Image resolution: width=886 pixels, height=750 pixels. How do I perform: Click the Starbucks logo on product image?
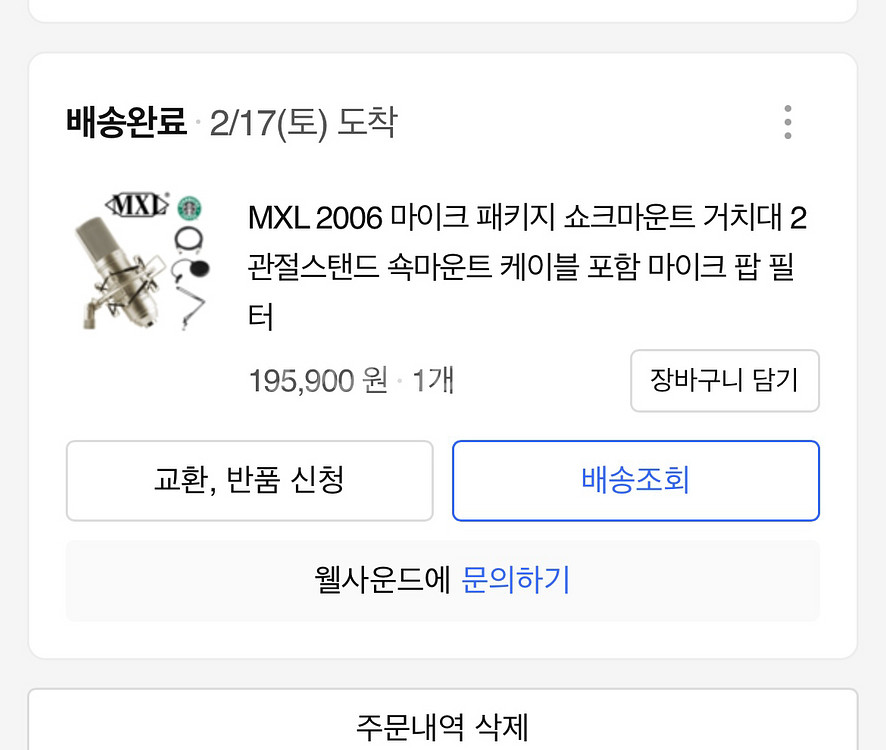(190, 208)
